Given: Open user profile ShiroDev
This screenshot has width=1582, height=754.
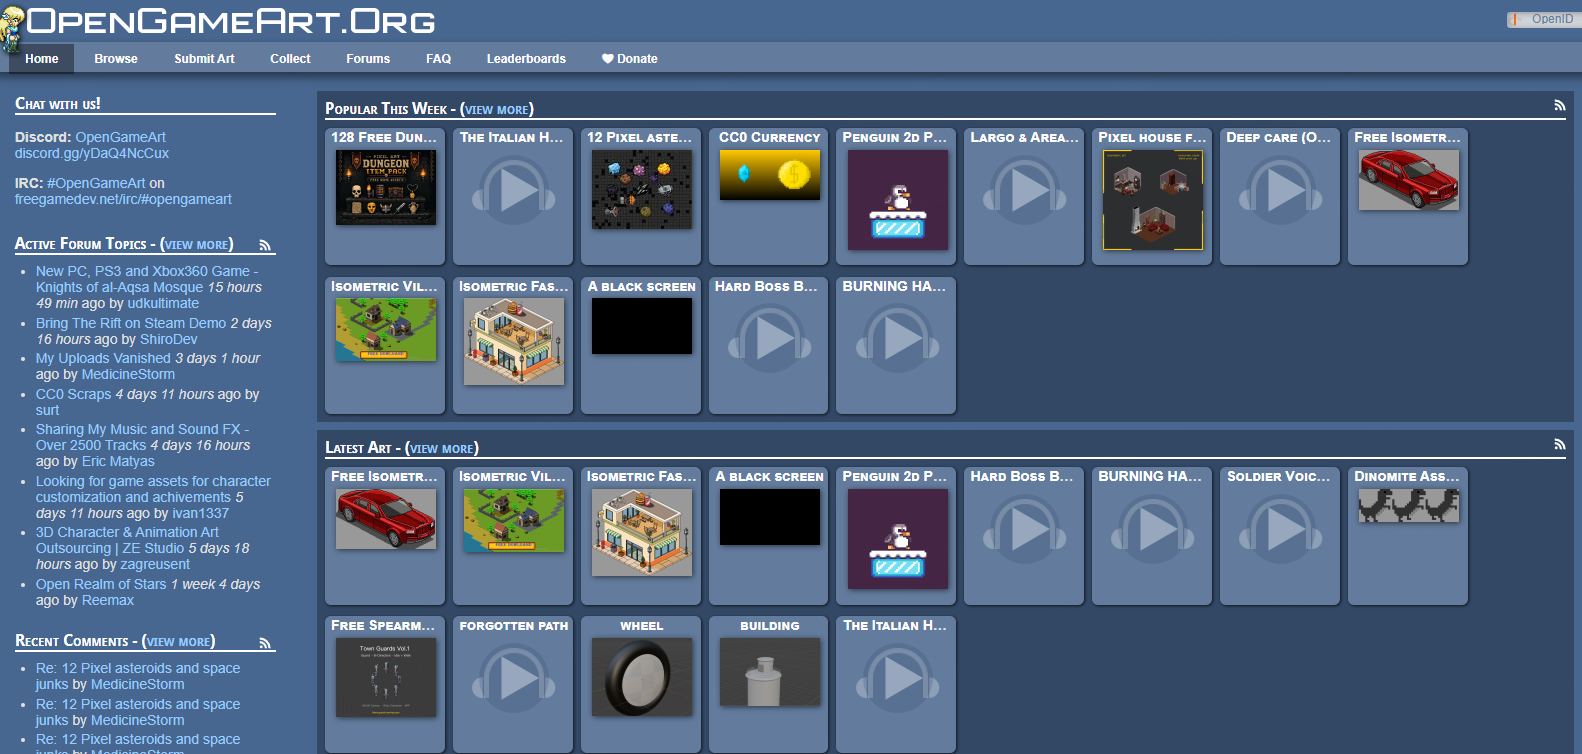Looking at the screenshot, I should pyautogui.click(x=169, y=339).
